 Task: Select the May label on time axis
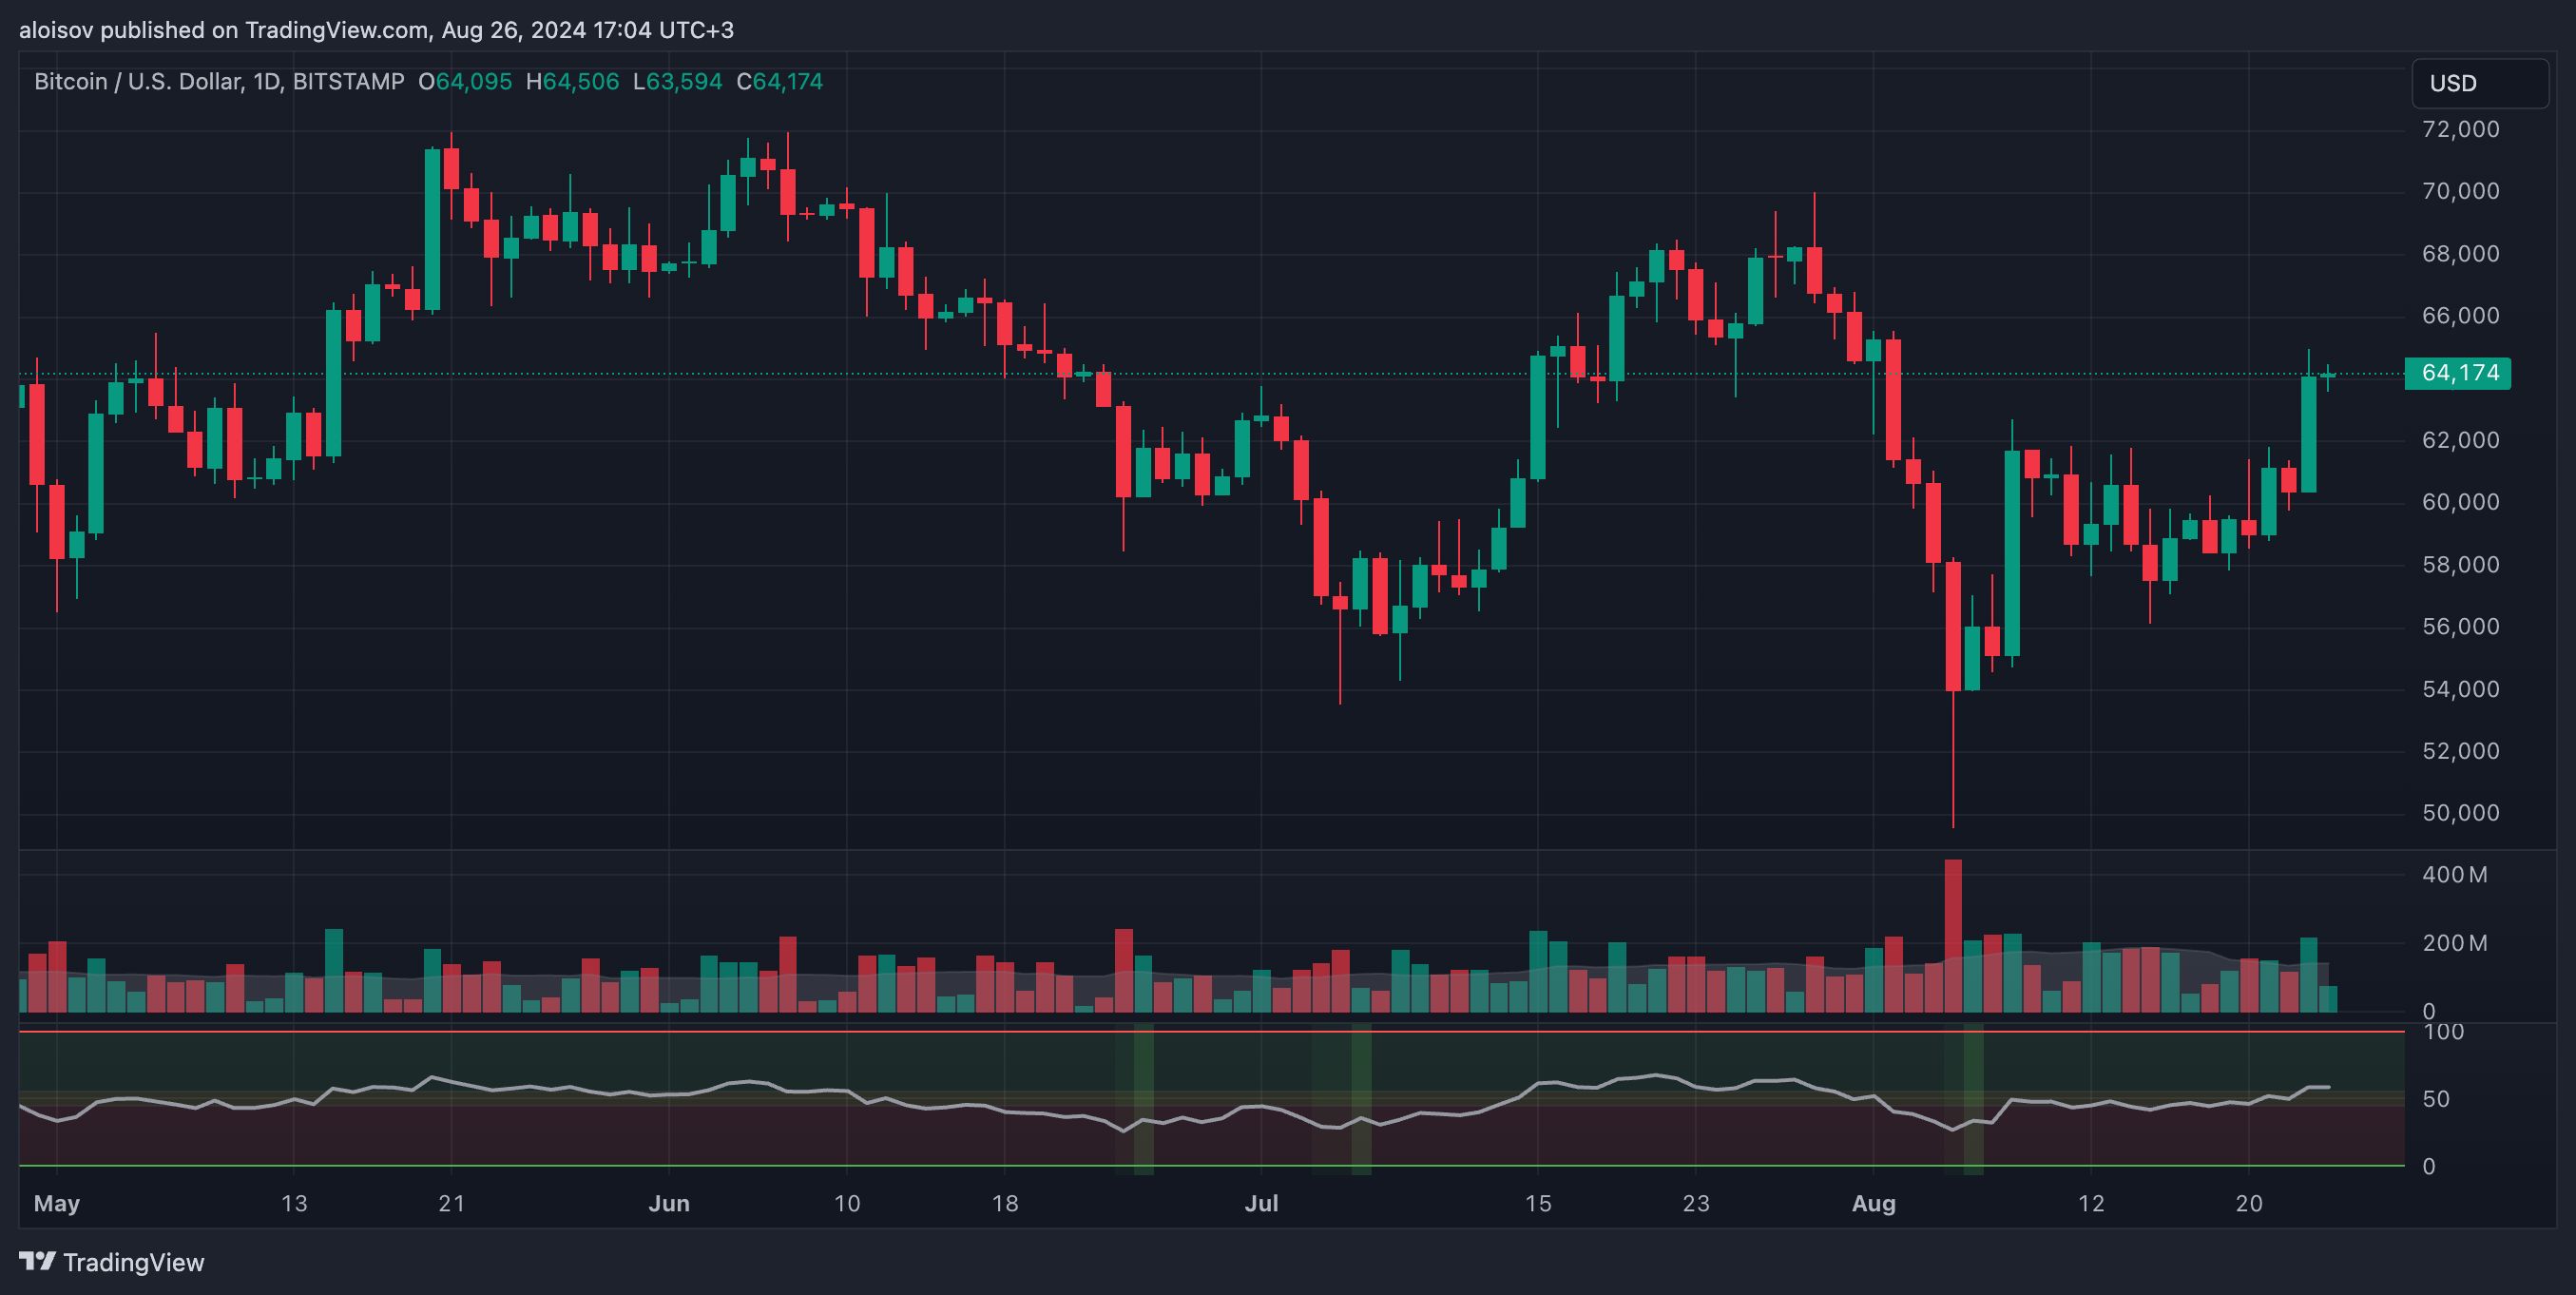[x=56, y=1203]
